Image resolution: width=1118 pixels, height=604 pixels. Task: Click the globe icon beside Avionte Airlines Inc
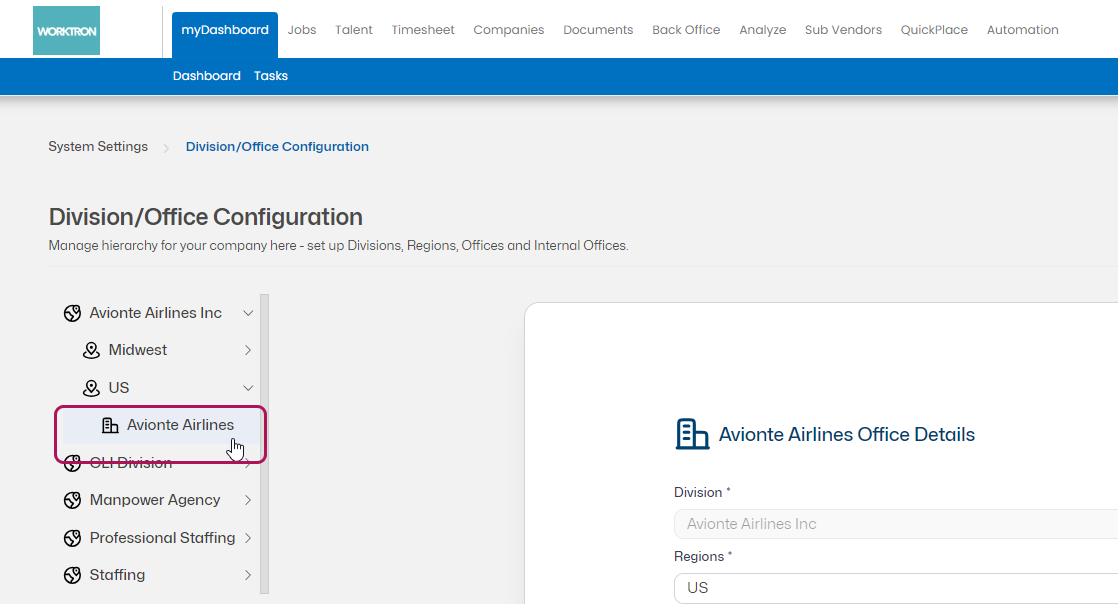(x=72, y=313)
